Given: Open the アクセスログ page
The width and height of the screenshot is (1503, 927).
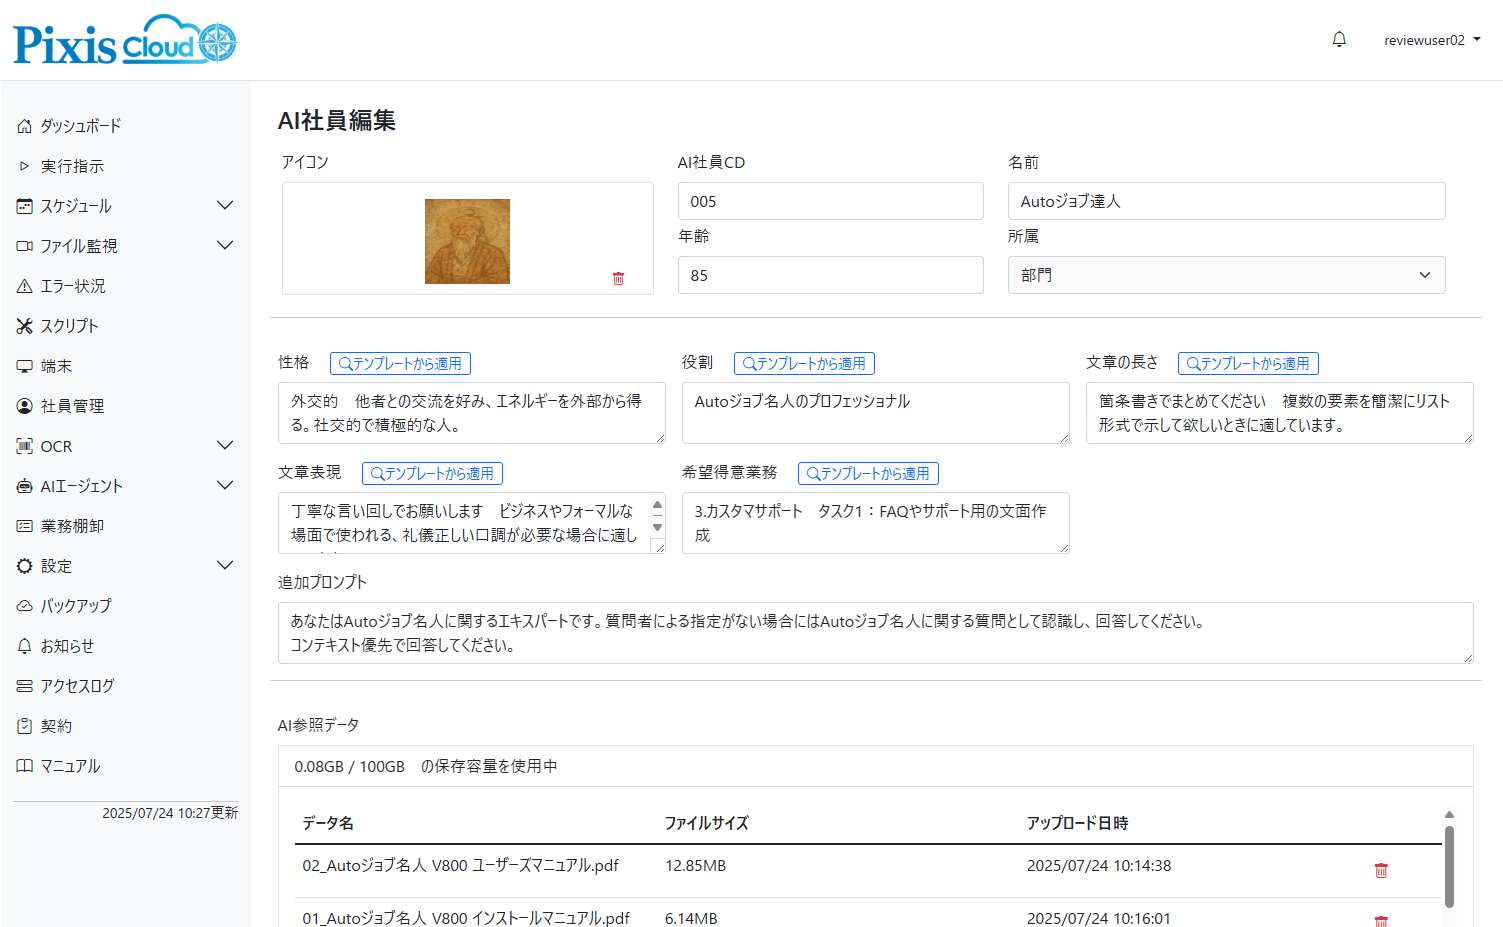Looking at the screenshot, I should coord(77,686).
